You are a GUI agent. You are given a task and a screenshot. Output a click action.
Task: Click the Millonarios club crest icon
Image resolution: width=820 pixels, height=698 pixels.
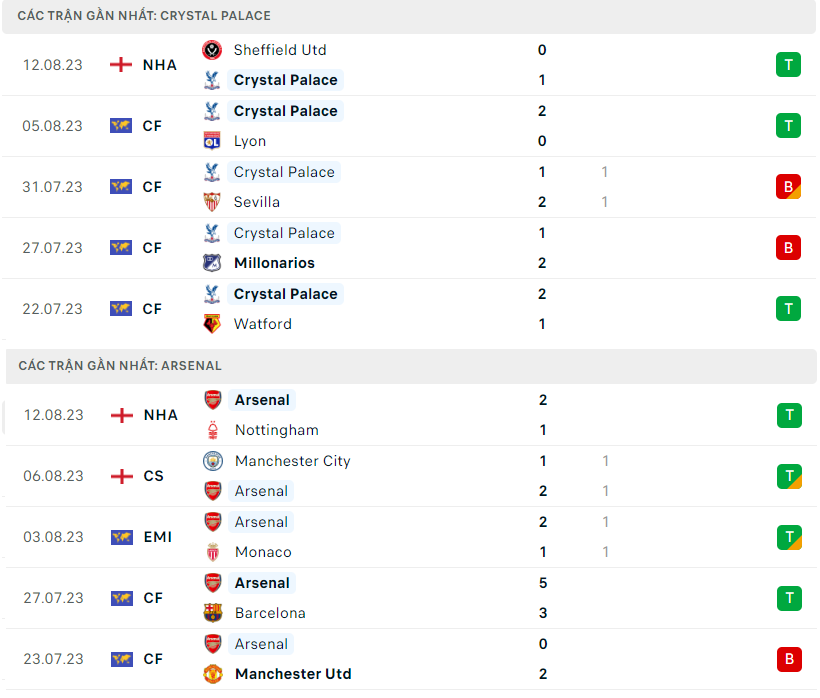point(212,263)
